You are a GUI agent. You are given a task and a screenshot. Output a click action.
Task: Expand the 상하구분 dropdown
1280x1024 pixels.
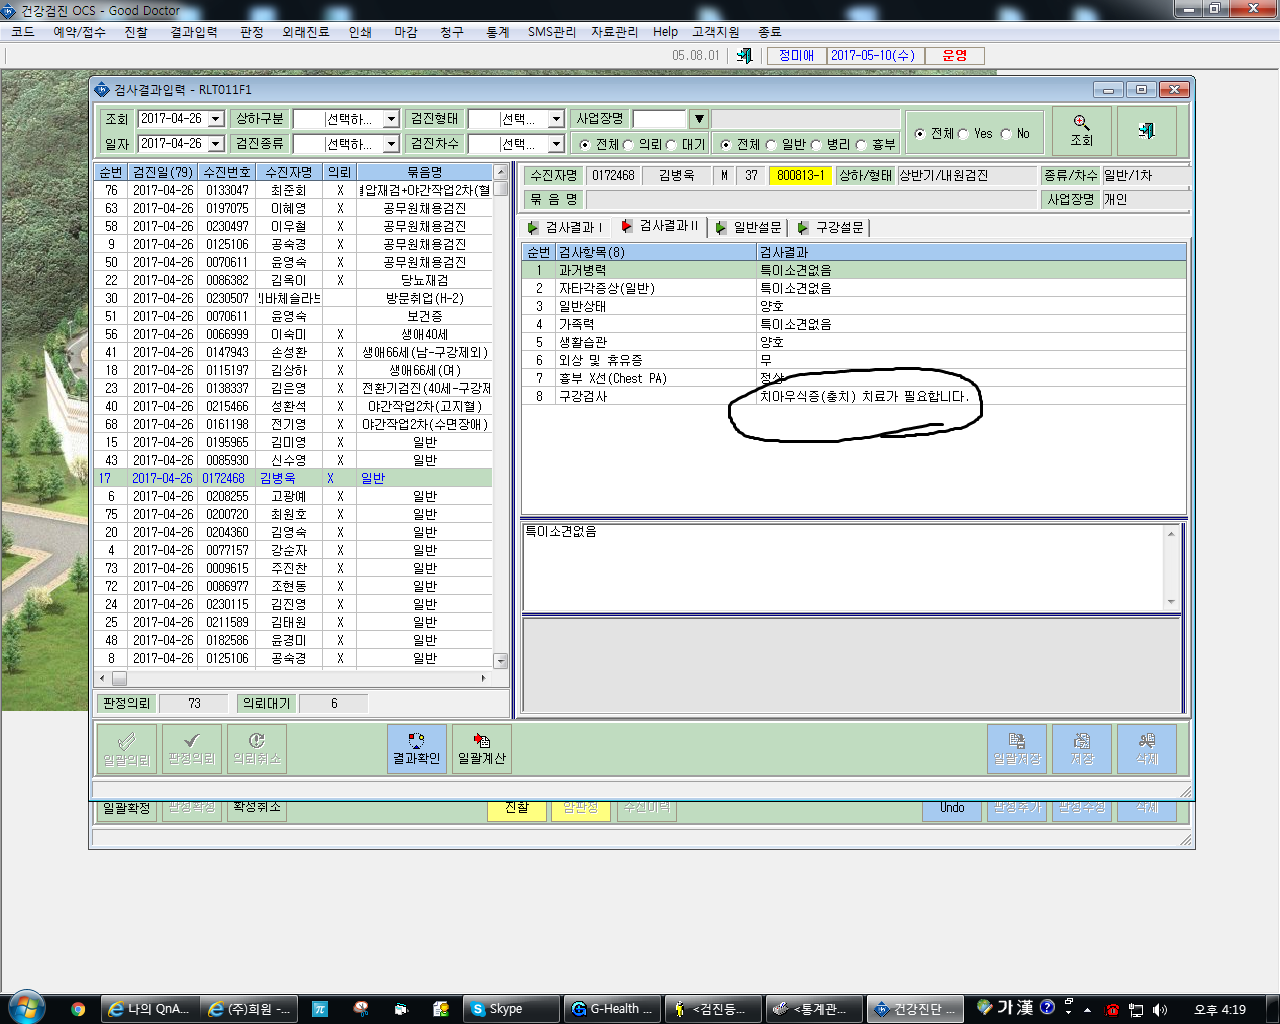[x=391, y=119]
